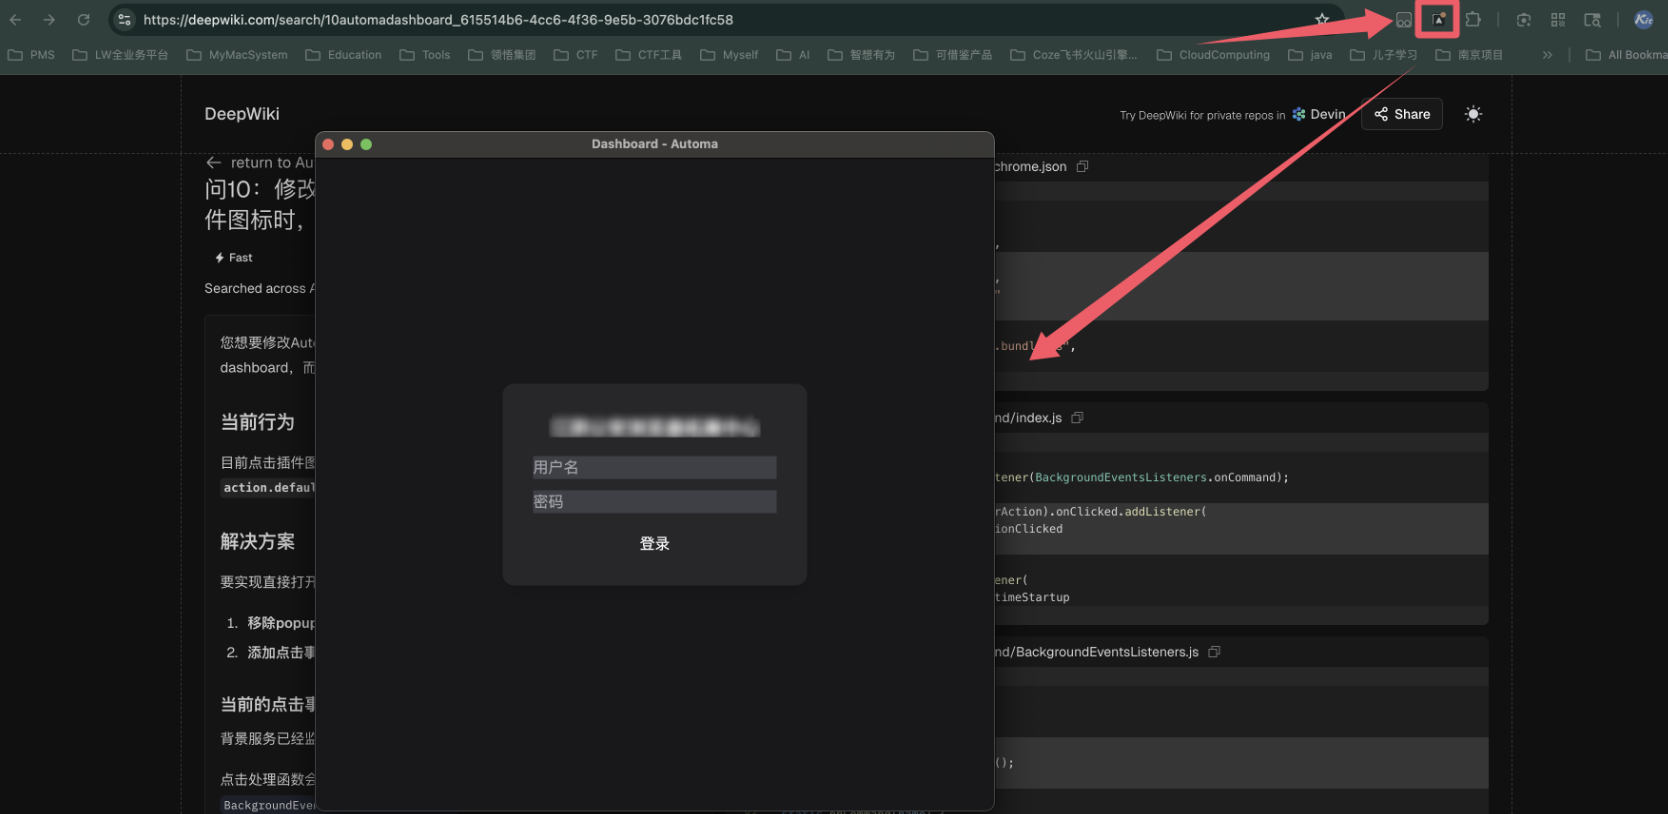Toggle DeepWiki light/dark theme sun icon
The width and height of the screenshot is (1668, 814).
click(x=1473, y=114)
